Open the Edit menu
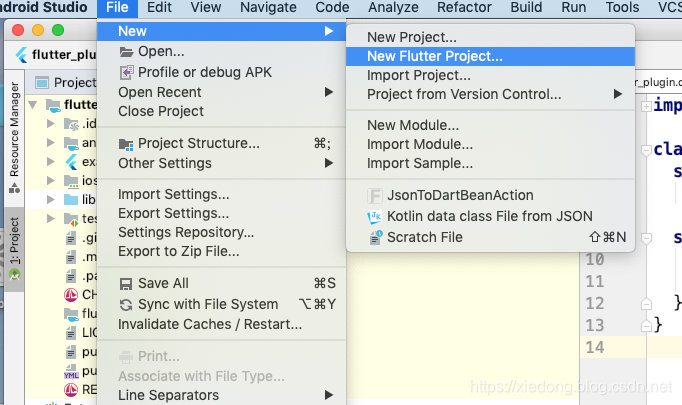This screenshot has width=682, height=405. (x=159, y=7)
